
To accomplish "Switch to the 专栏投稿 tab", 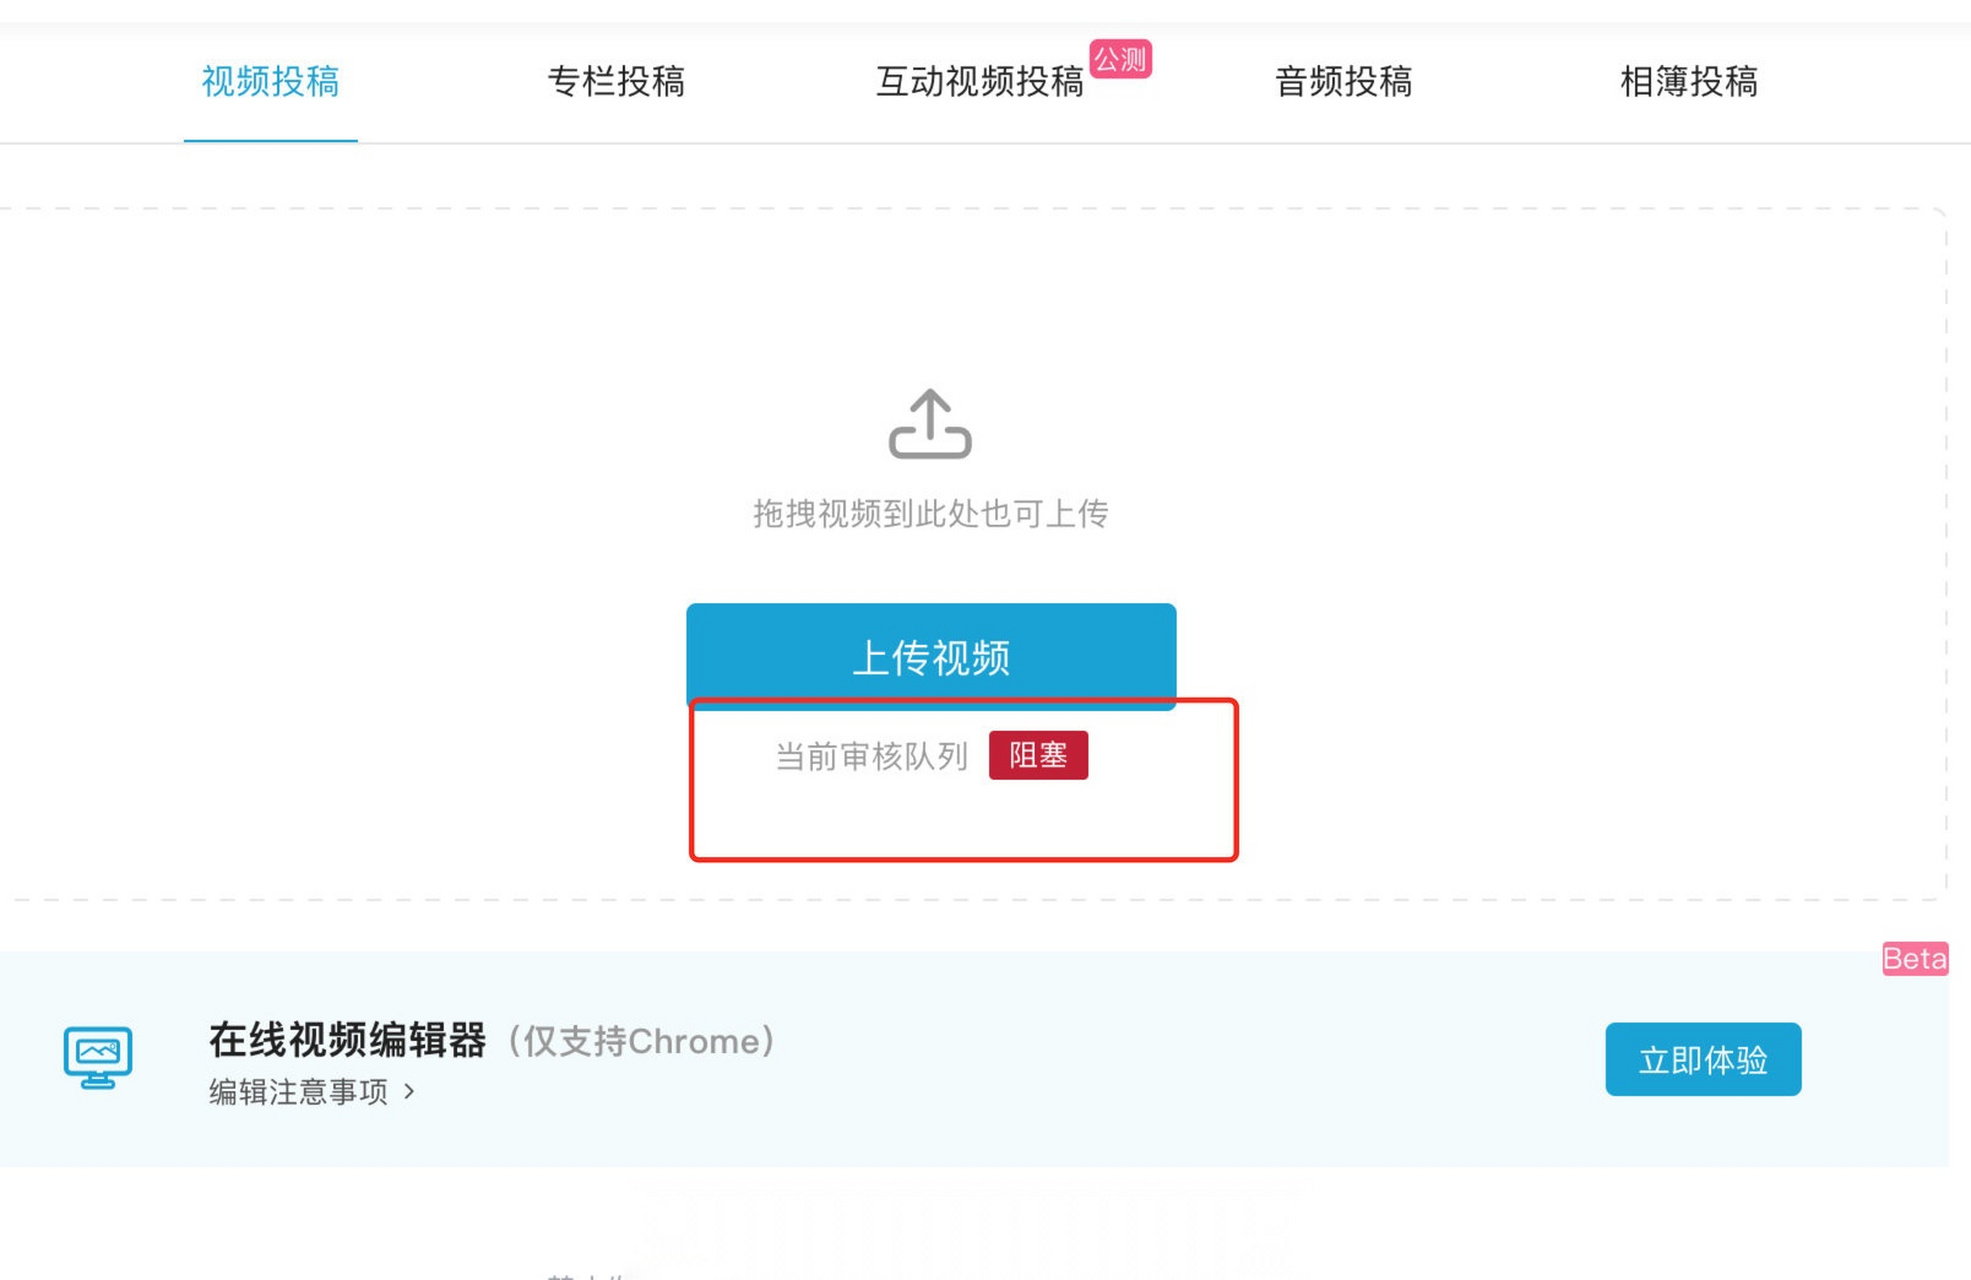I will coord(617,82).
